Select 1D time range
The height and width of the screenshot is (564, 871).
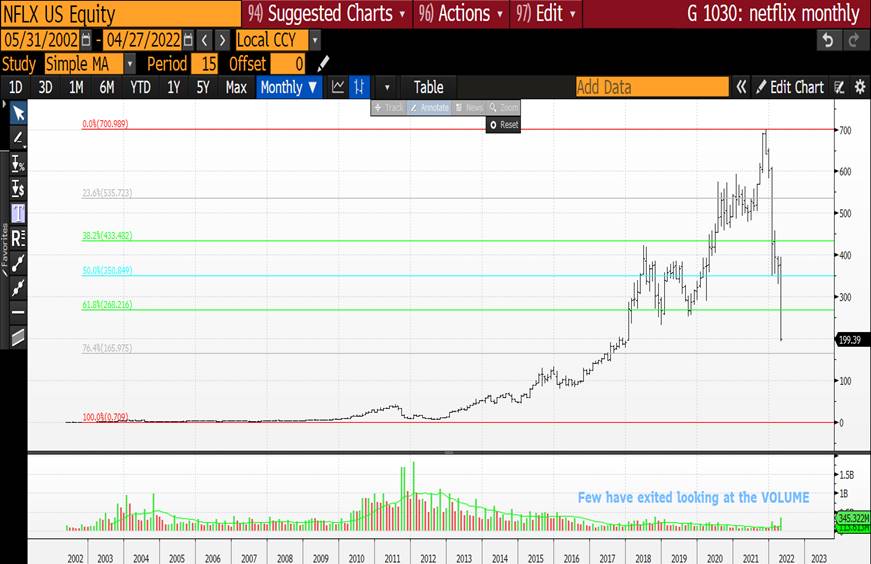tap(16, 87)
